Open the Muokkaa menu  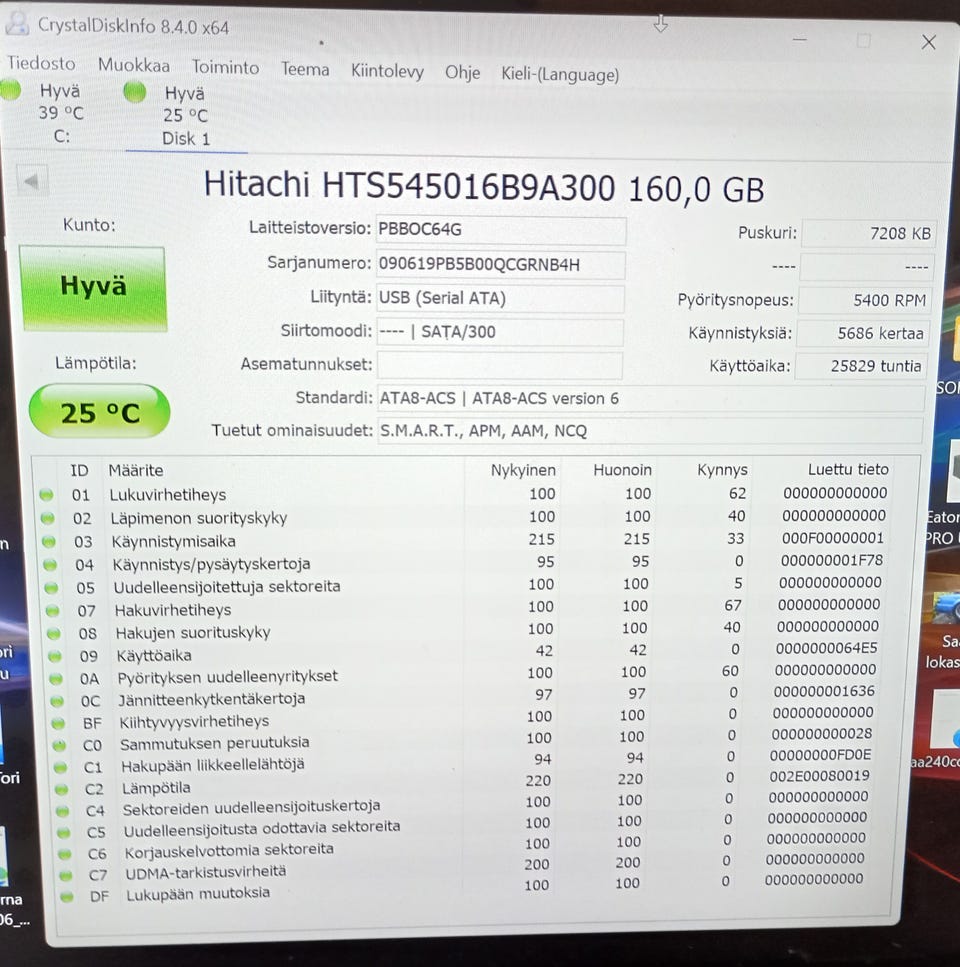point(134,65)
